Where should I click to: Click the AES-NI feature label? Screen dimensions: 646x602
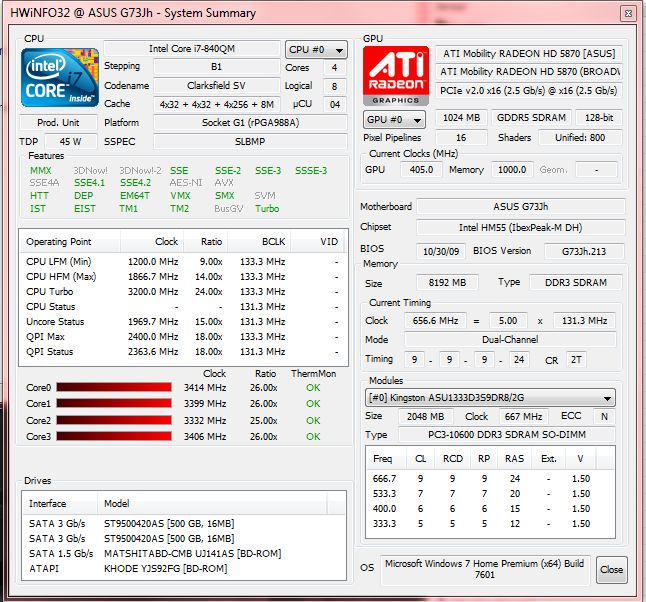(x=186, y=183)
